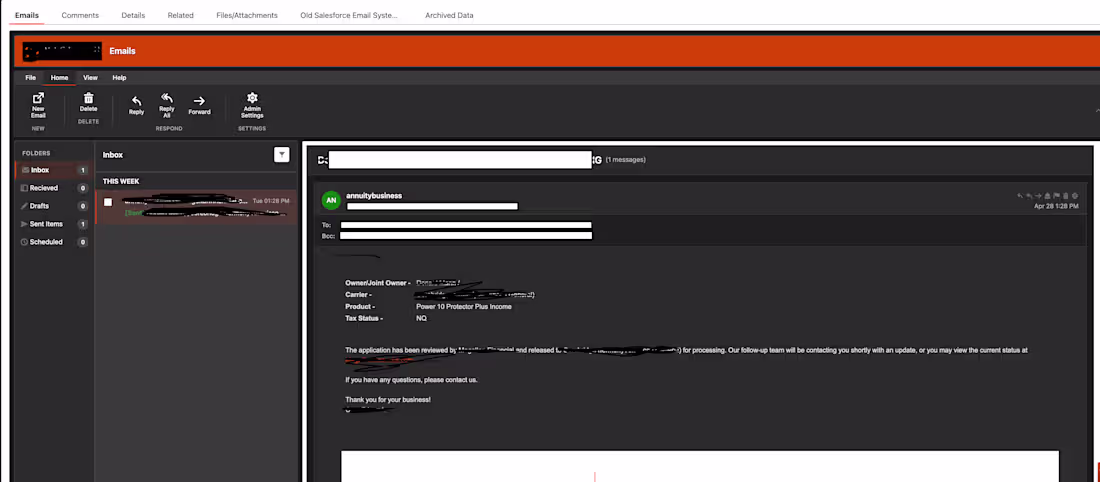Open the Old Salesforce Email System tab
1100x482 pixels.
349,15
